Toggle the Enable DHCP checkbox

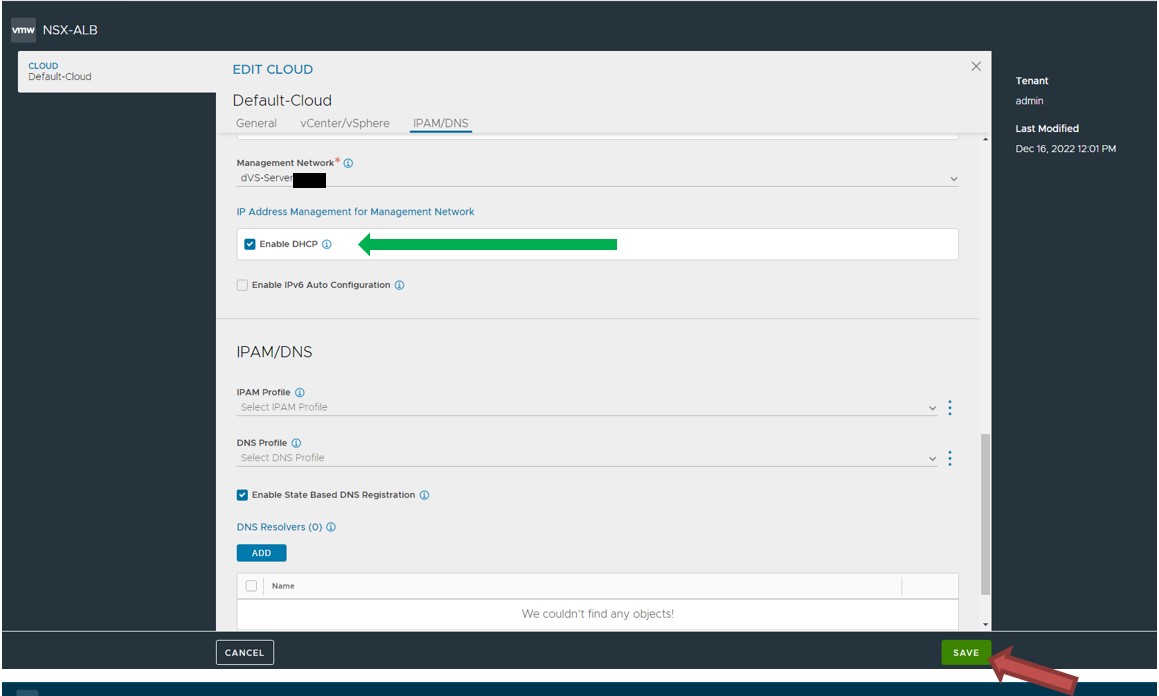[x=250, y=245]
